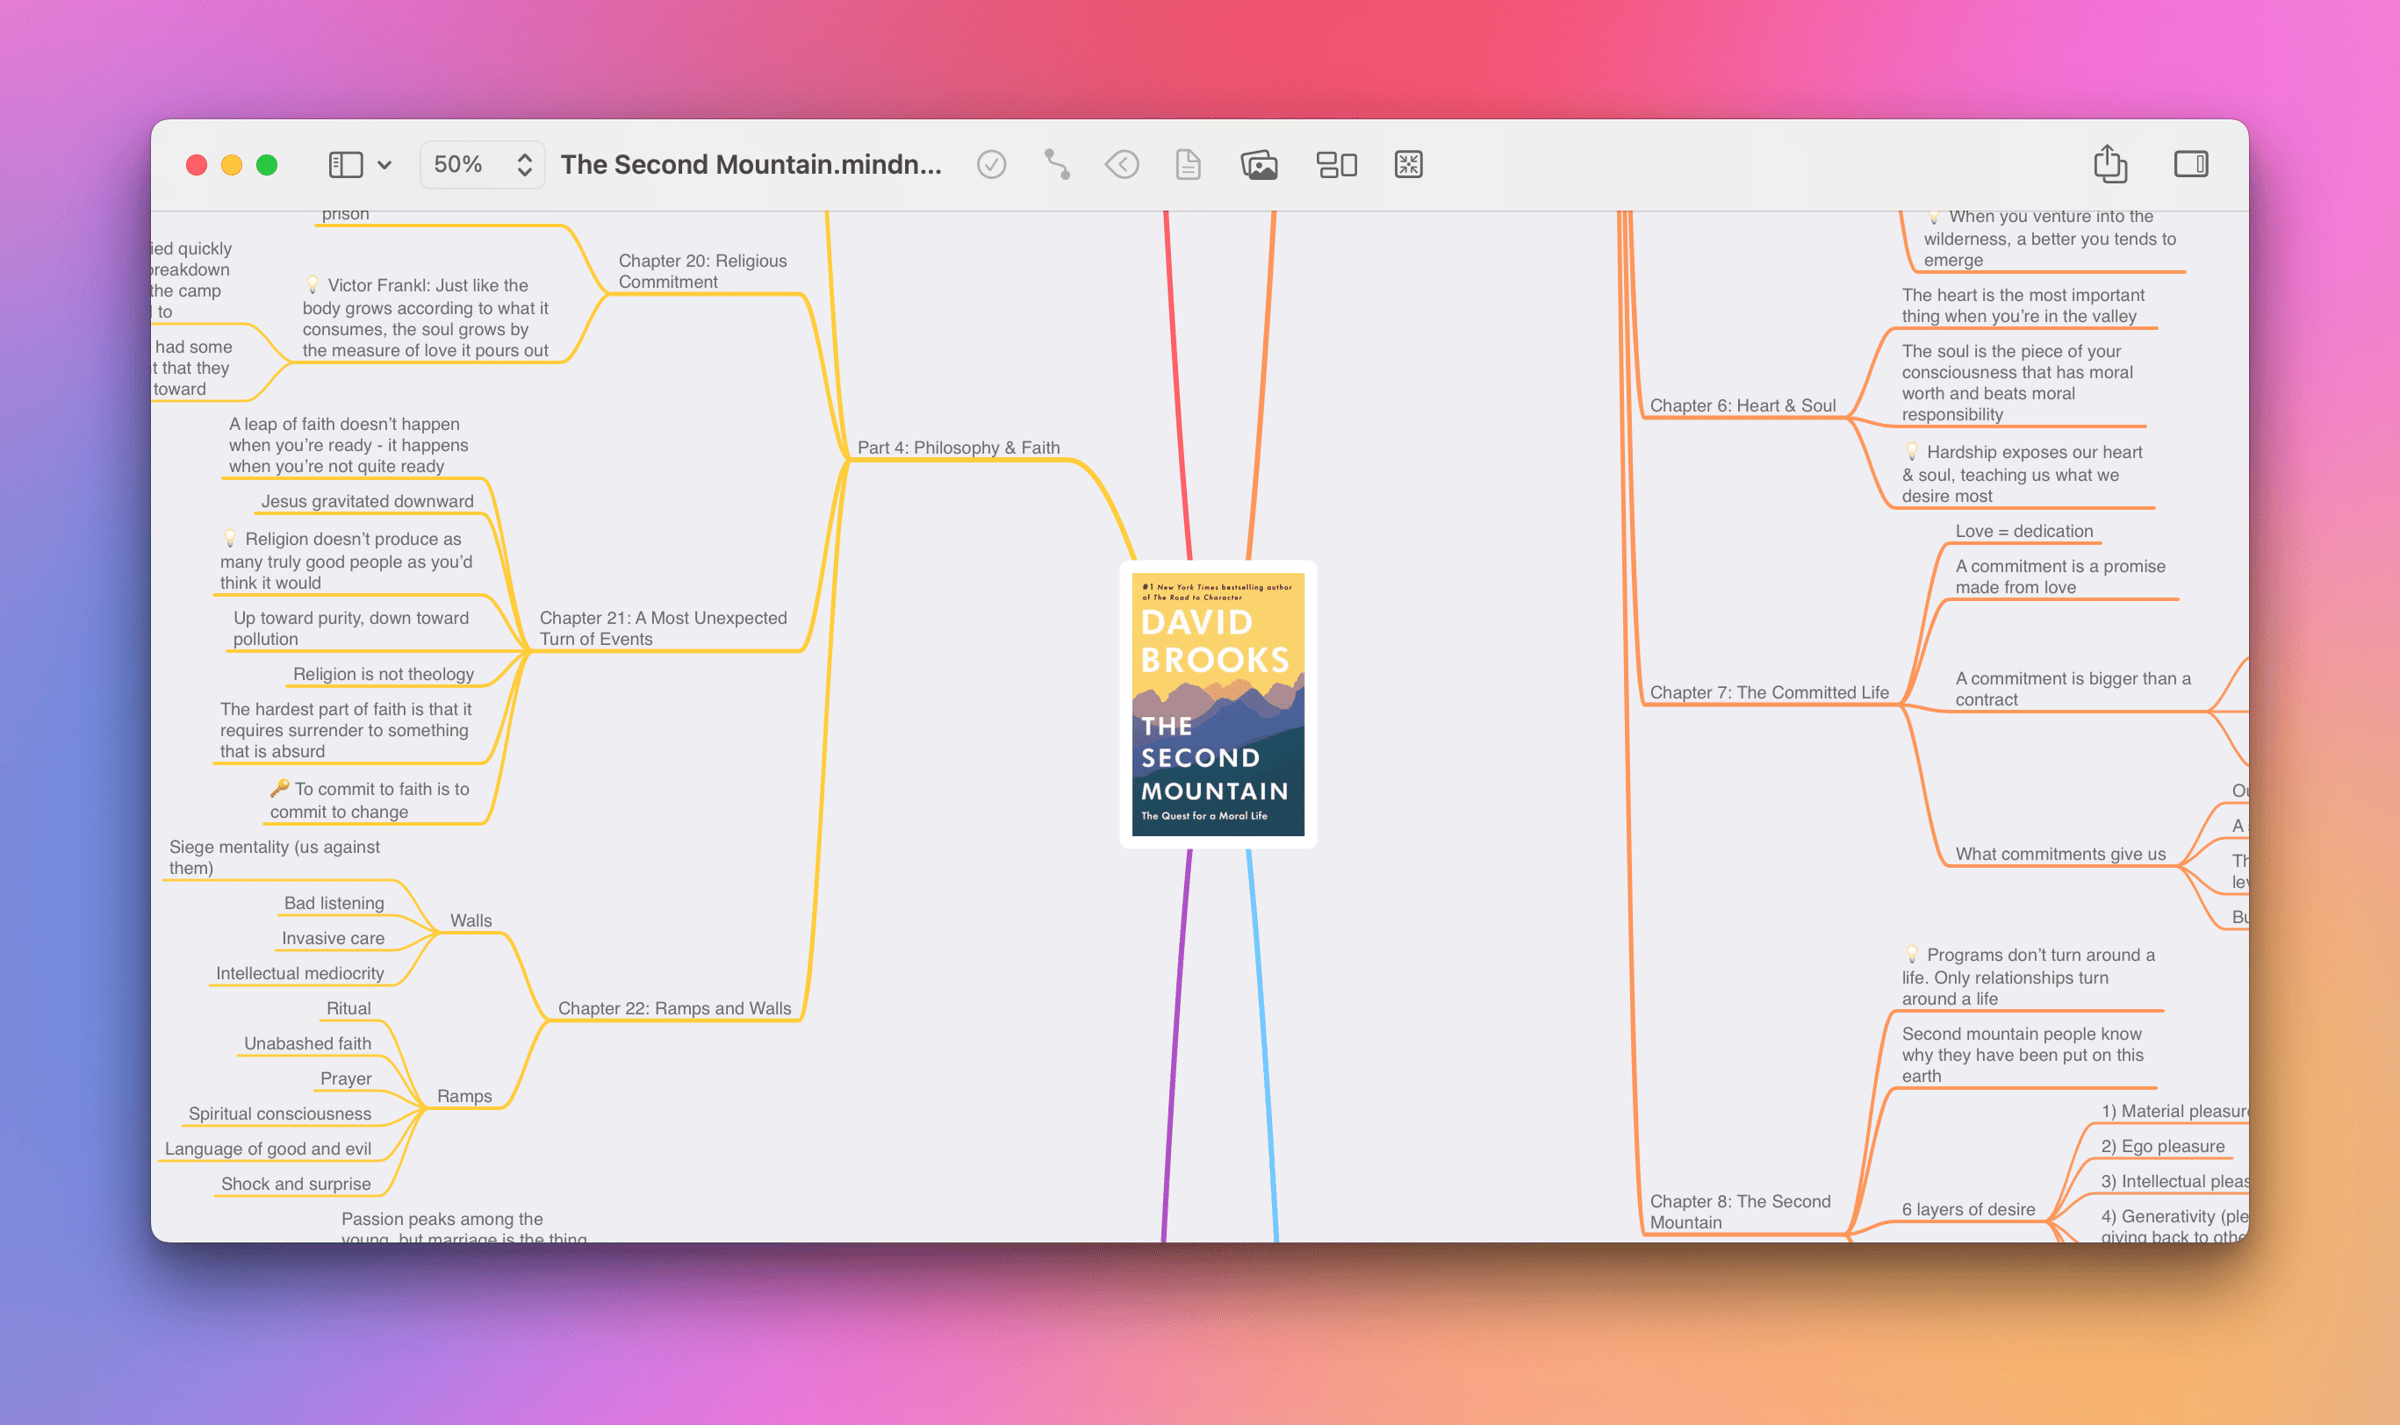The height and width of the screenshot is (1425, 2400).
Task: Click To commit to faith node
Action: [369, 800]
